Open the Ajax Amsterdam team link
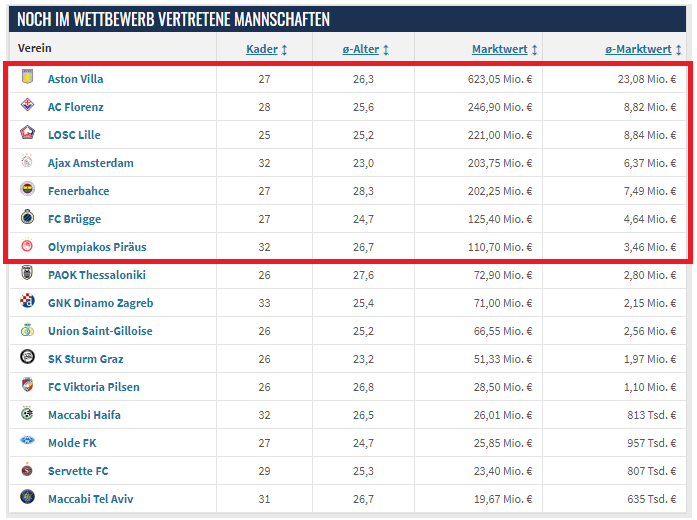 tap(91, 163)
